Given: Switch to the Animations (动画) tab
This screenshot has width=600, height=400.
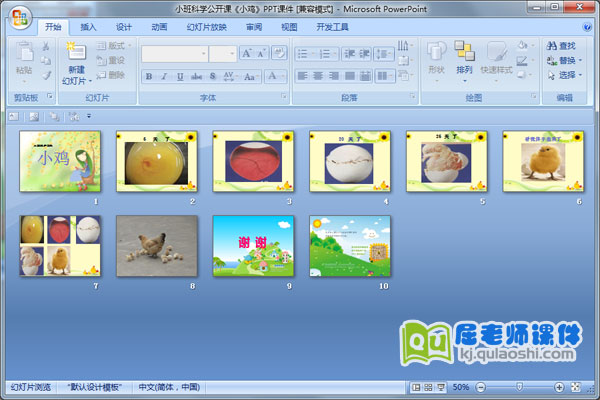Looking at the screenshot, I should 159,27.
